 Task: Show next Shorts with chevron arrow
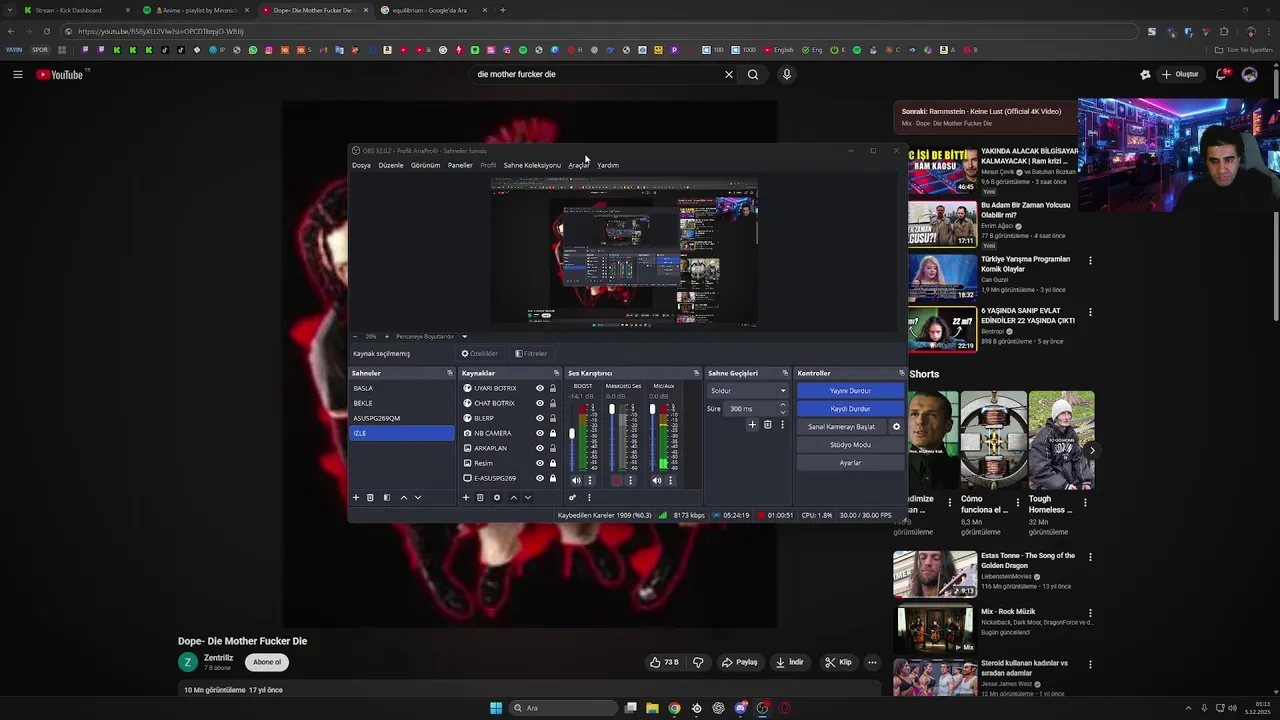coord(1091,450)
